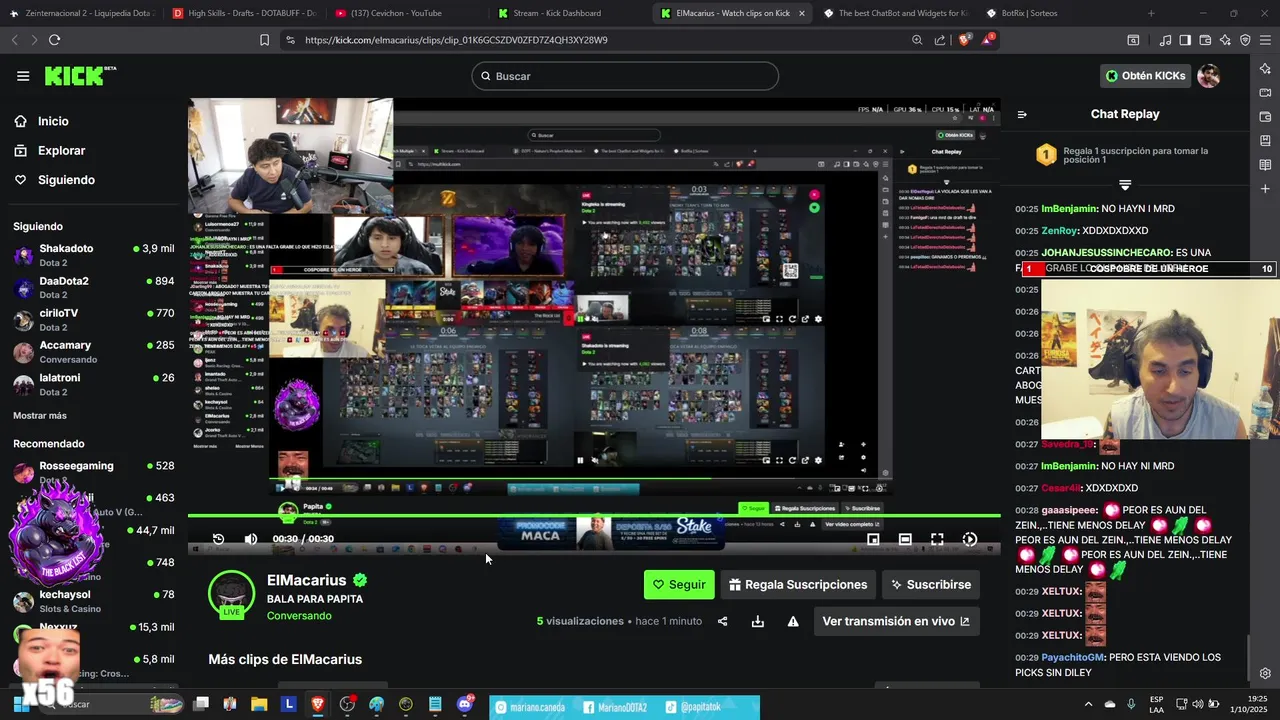The image size is (1280, 720).
Task: Report the clip with the warning icon
Action: [793, 621]
